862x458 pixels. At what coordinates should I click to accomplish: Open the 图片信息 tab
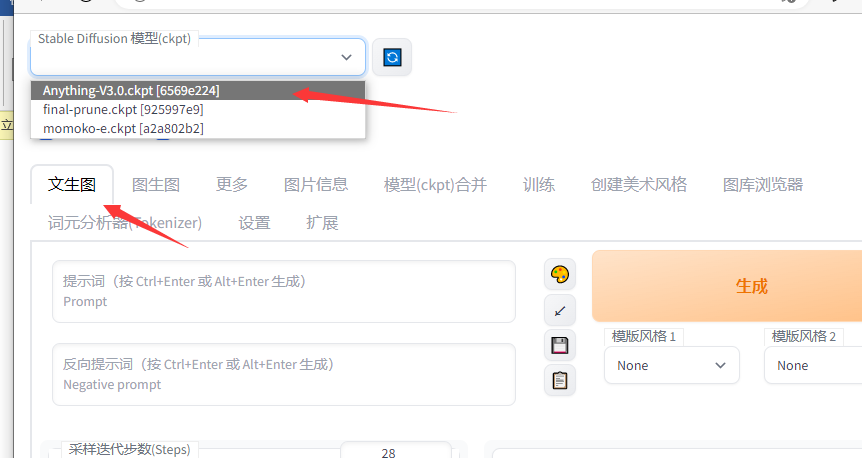316,184
